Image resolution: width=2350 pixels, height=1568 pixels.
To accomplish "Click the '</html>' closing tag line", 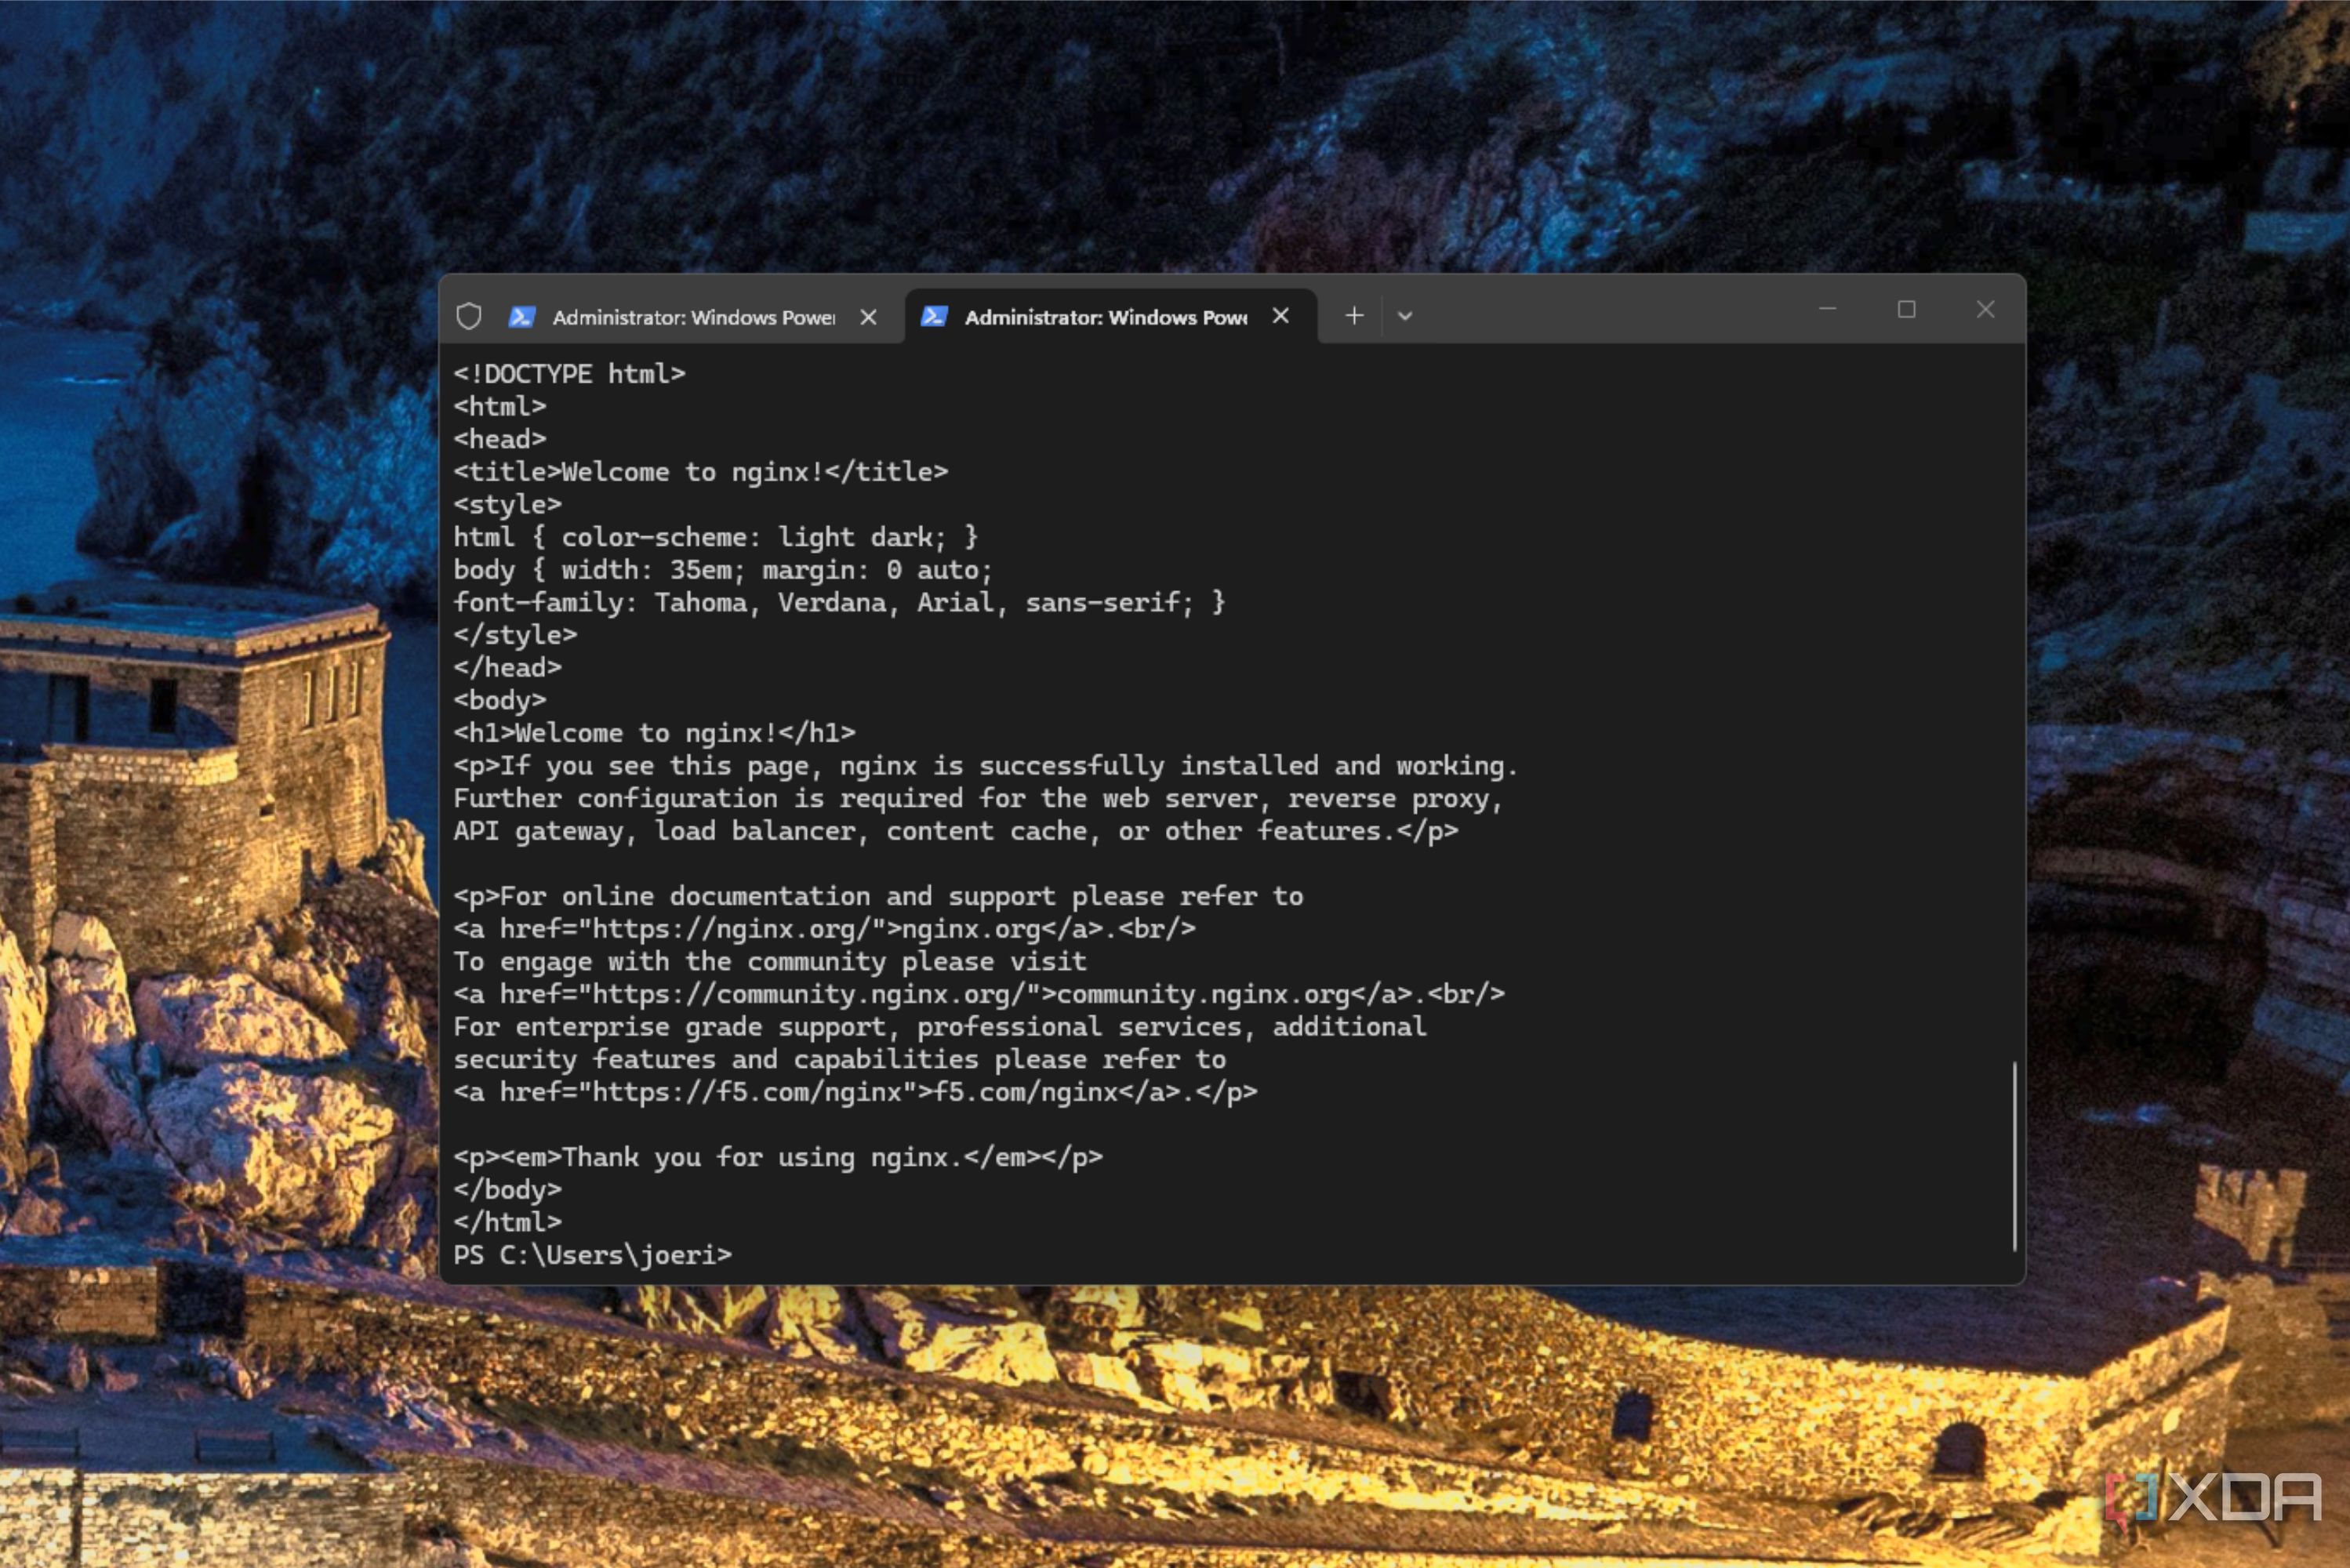I will [x=507, y=1223].
